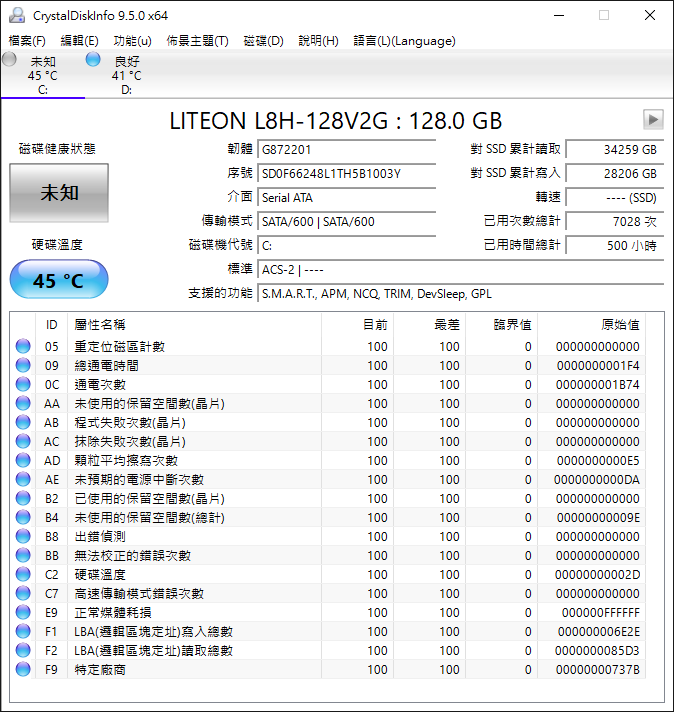Click the LITEON L8H-128V2G drive title

coord(336,121)
